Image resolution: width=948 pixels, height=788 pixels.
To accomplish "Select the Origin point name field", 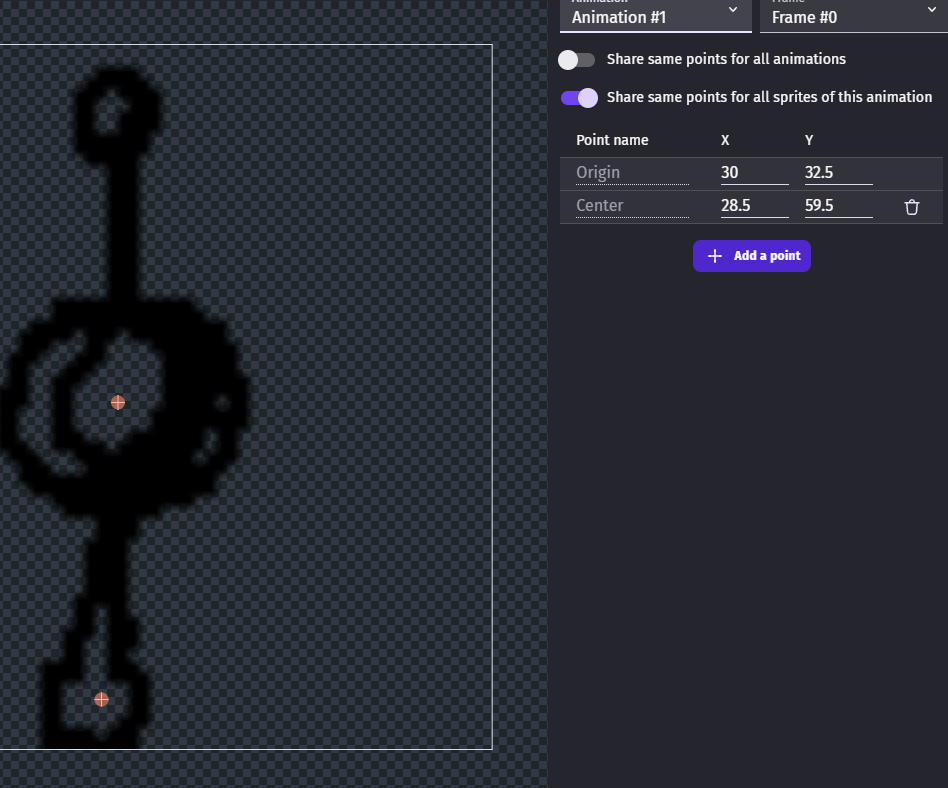I will (632, 173).
